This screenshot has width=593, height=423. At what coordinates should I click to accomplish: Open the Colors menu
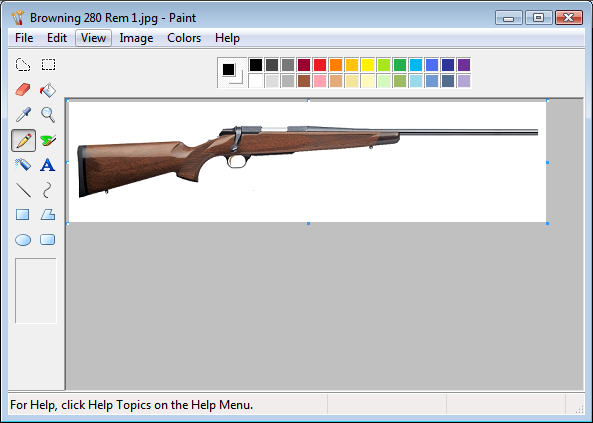coord(184,38)
